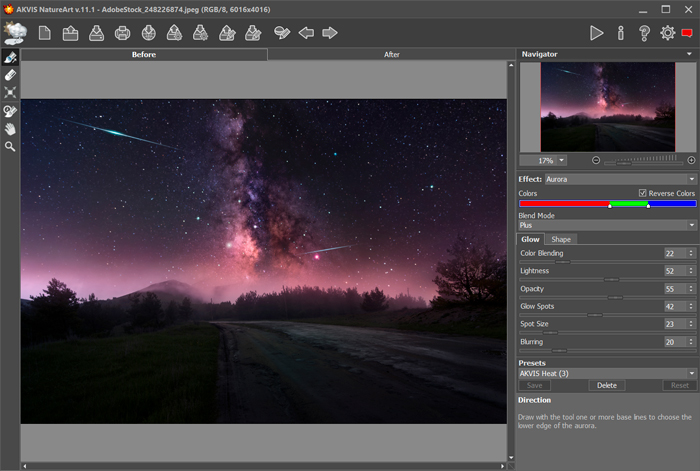Click the green section of Colors gradient

point(629,204)
